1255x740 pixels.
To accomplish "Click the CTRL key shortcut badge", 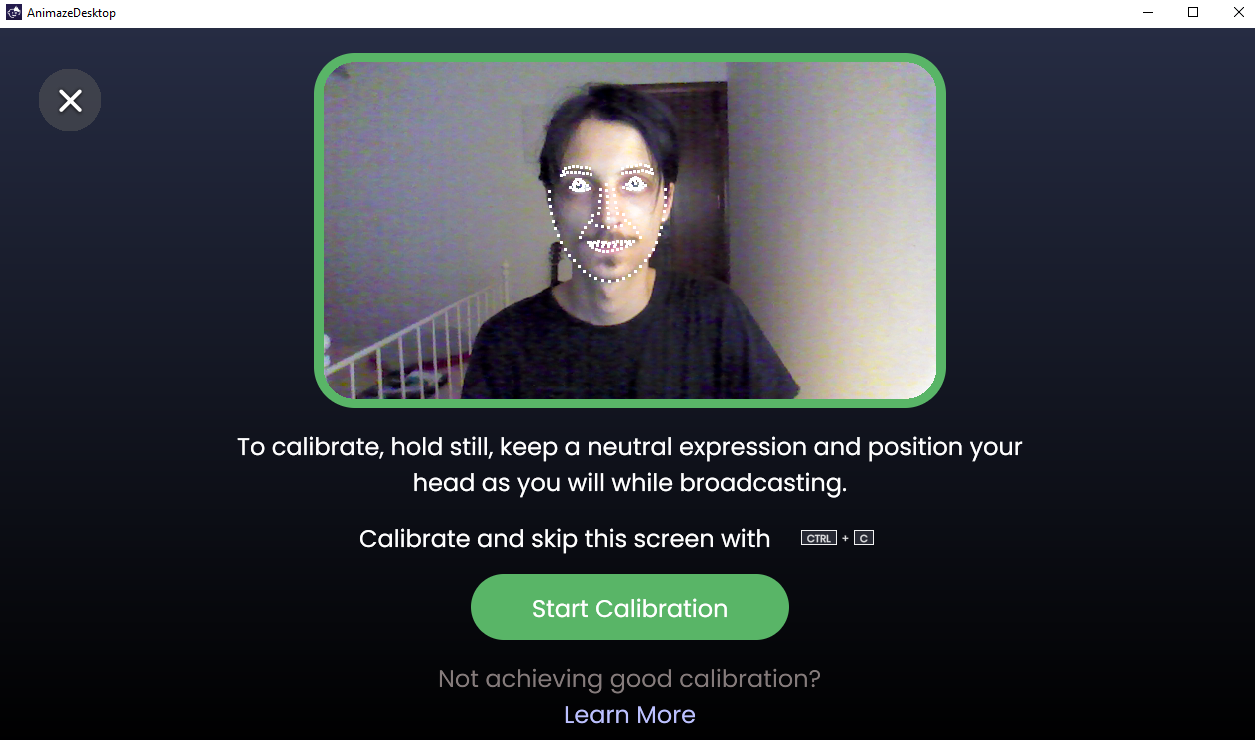I will coord(819,538).
